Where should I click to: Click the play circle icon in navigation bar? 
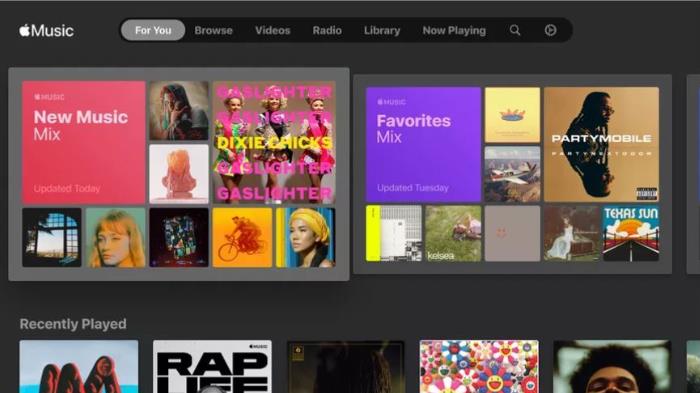550,30
